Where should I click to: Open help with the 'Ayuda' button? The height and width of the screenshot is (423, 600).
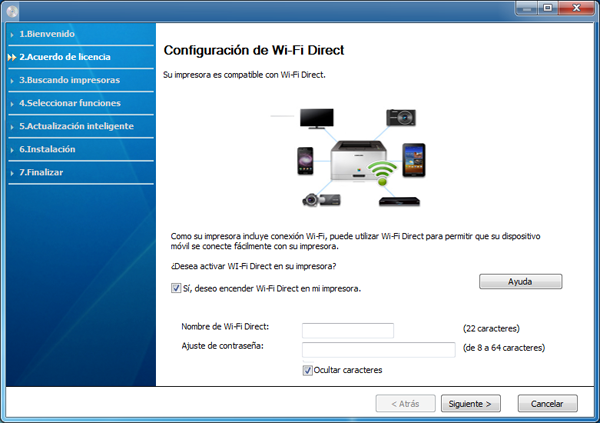[x=520, y=282]
